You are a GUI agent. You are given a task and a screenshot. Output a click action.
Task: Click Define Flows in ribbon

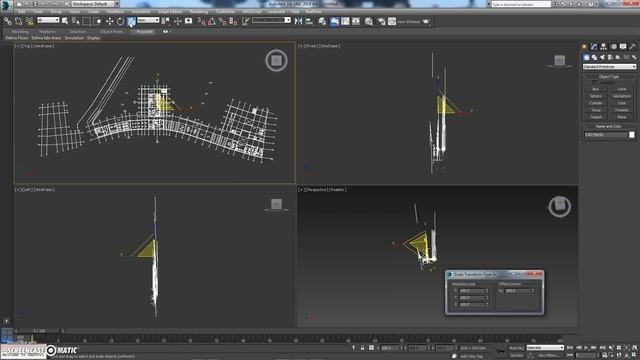[17, 38]
